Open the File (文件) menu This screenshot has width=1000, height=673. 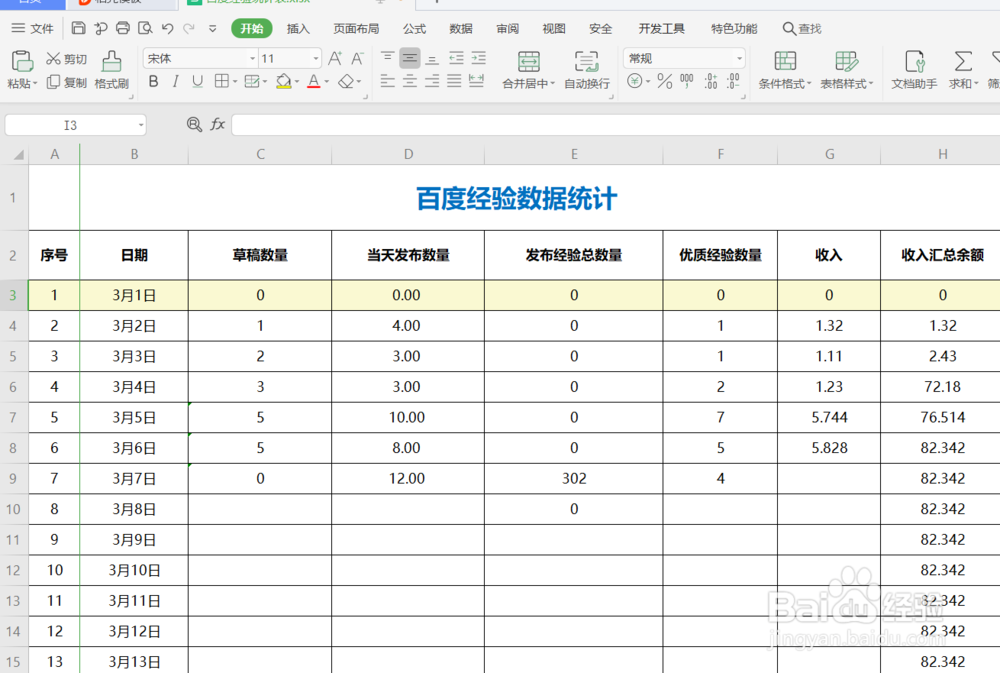click(33, 28)
